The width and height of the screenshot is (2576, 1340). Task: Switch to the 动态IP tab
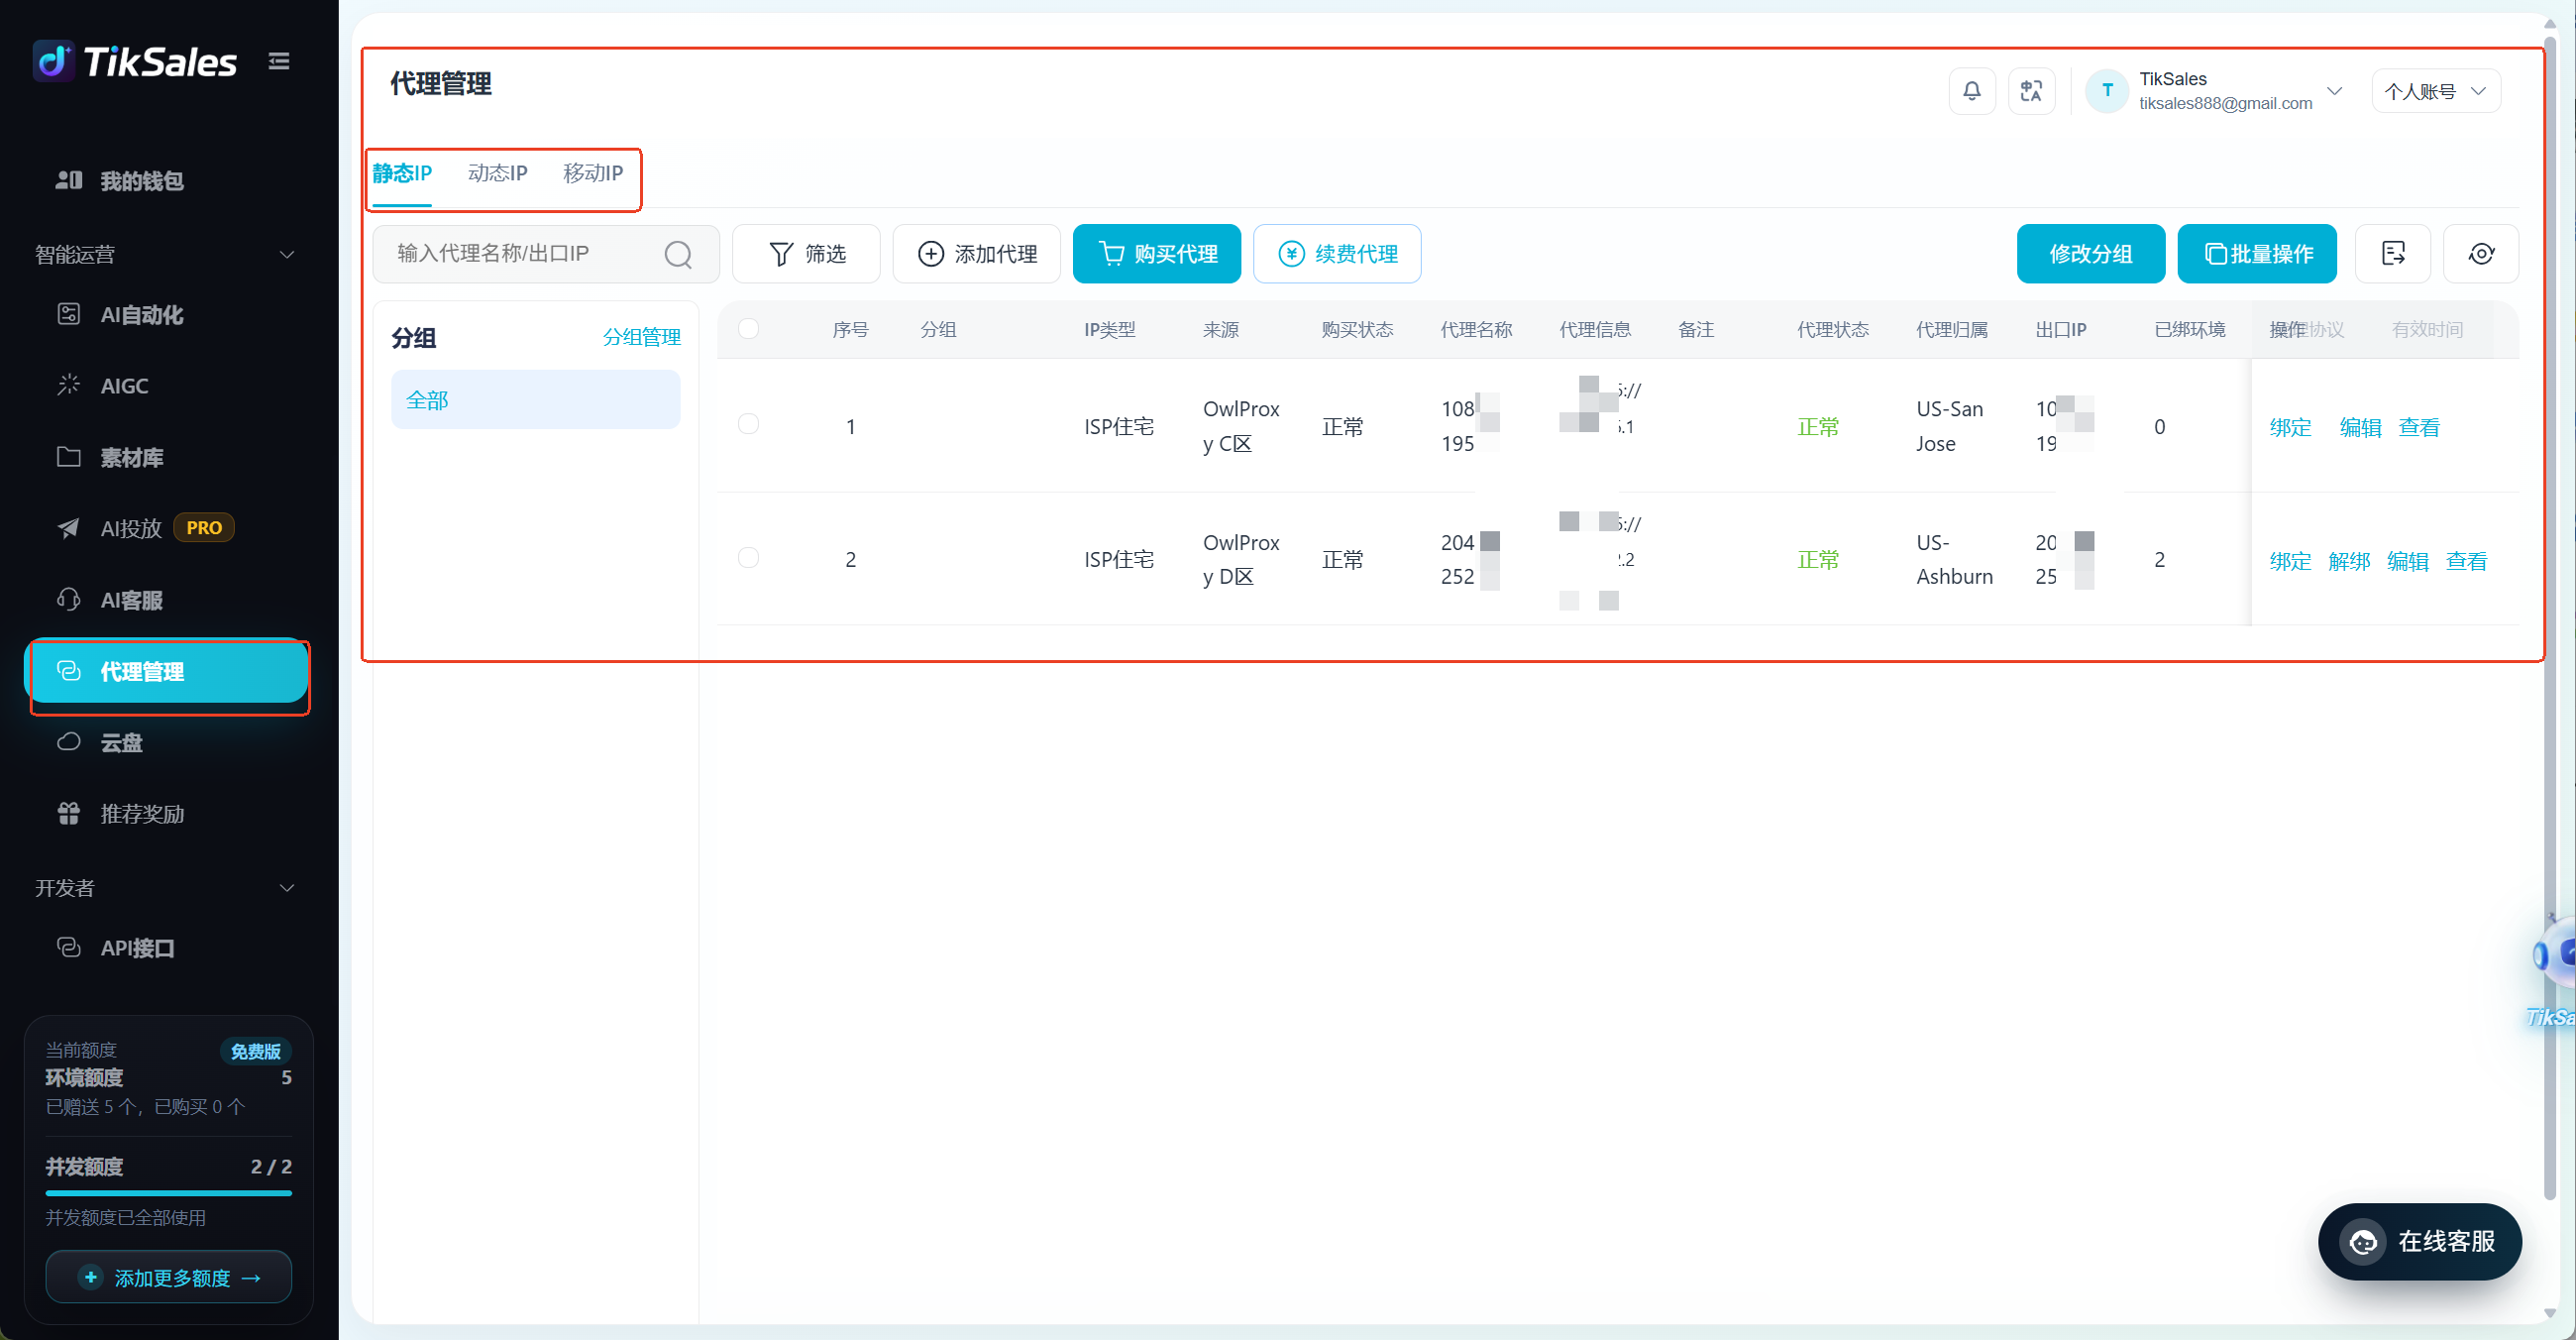(x=497, y=173)
